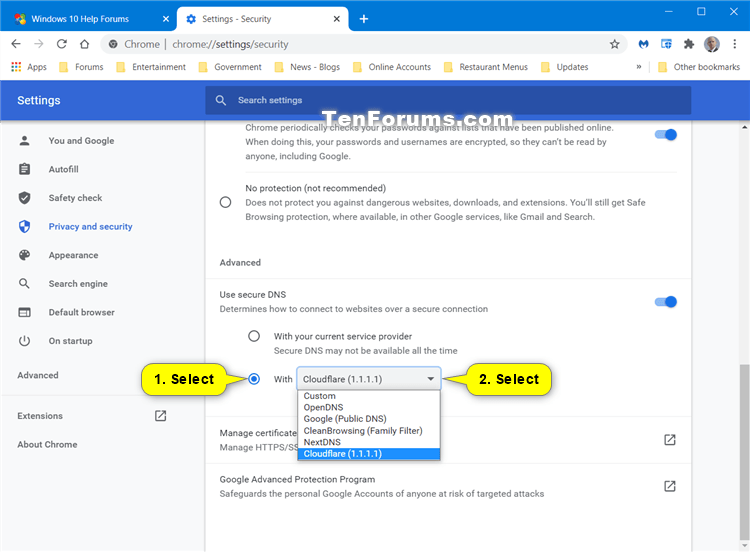The width and height of the screenshot is (750, 552).
Task: Close the Windows 10 Help Forums tab
Action: pyautogui.click(x=165, y=19)
